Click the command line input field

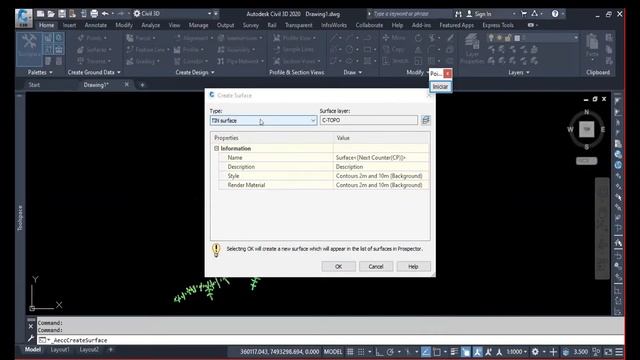331,340
